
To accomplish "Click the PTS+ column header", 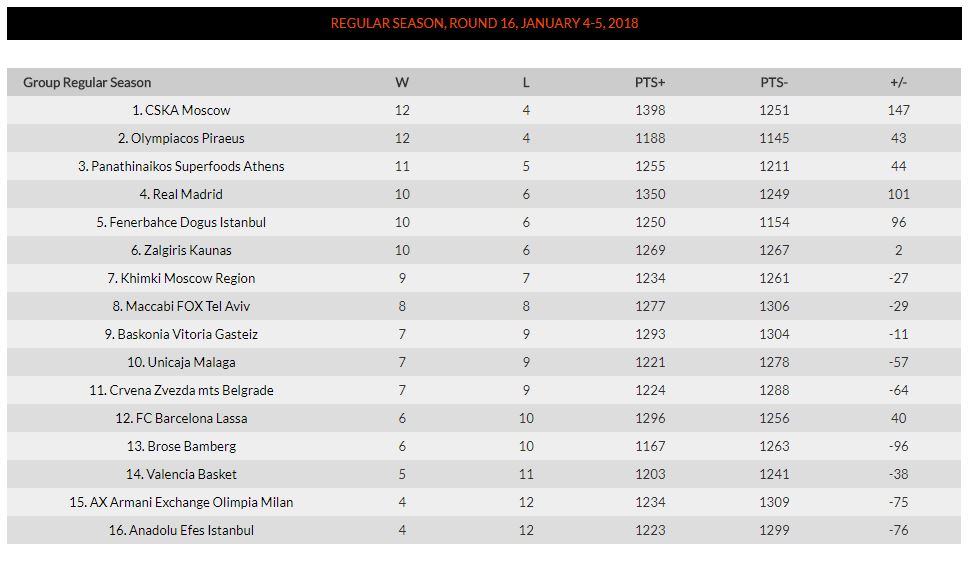I will click(650, 82).
